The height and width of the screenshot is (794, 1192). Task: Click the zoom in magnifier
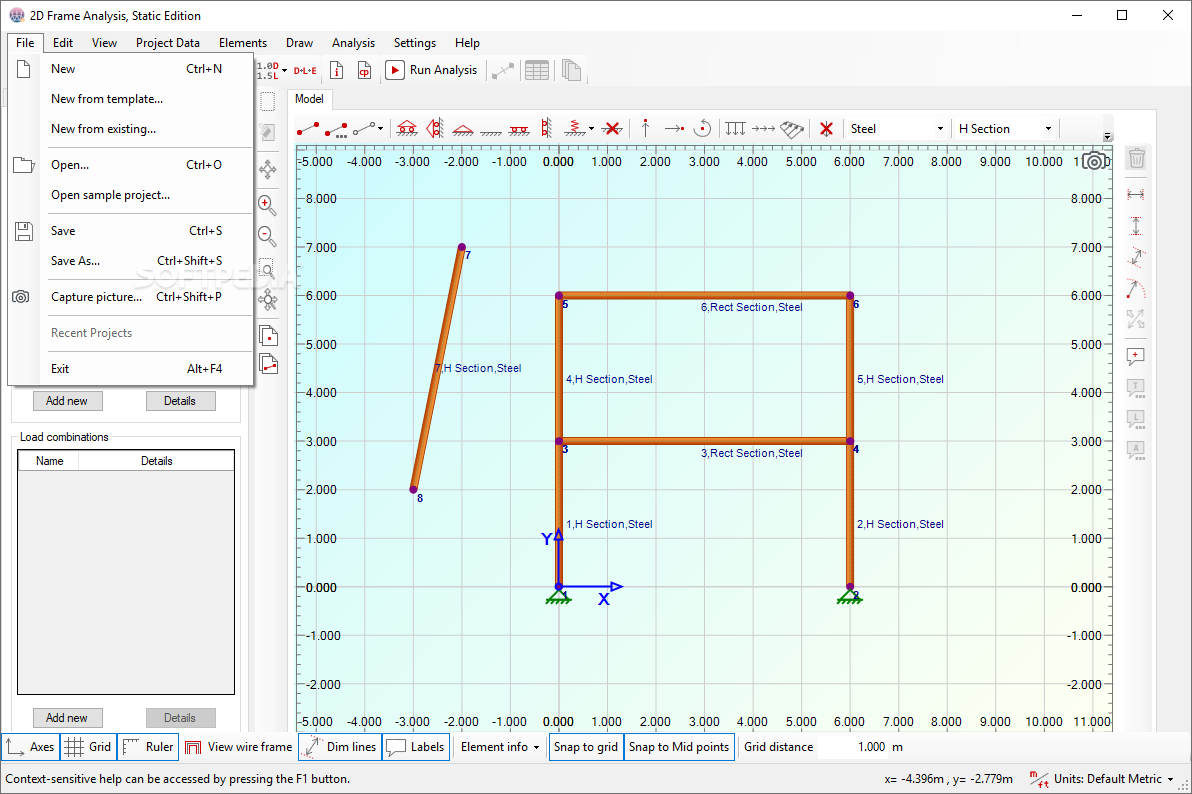[268, 205]
